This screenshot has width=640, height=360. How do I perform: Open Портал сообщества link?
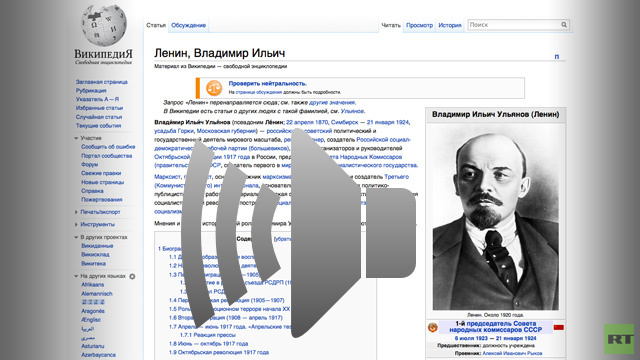point(107,156)
